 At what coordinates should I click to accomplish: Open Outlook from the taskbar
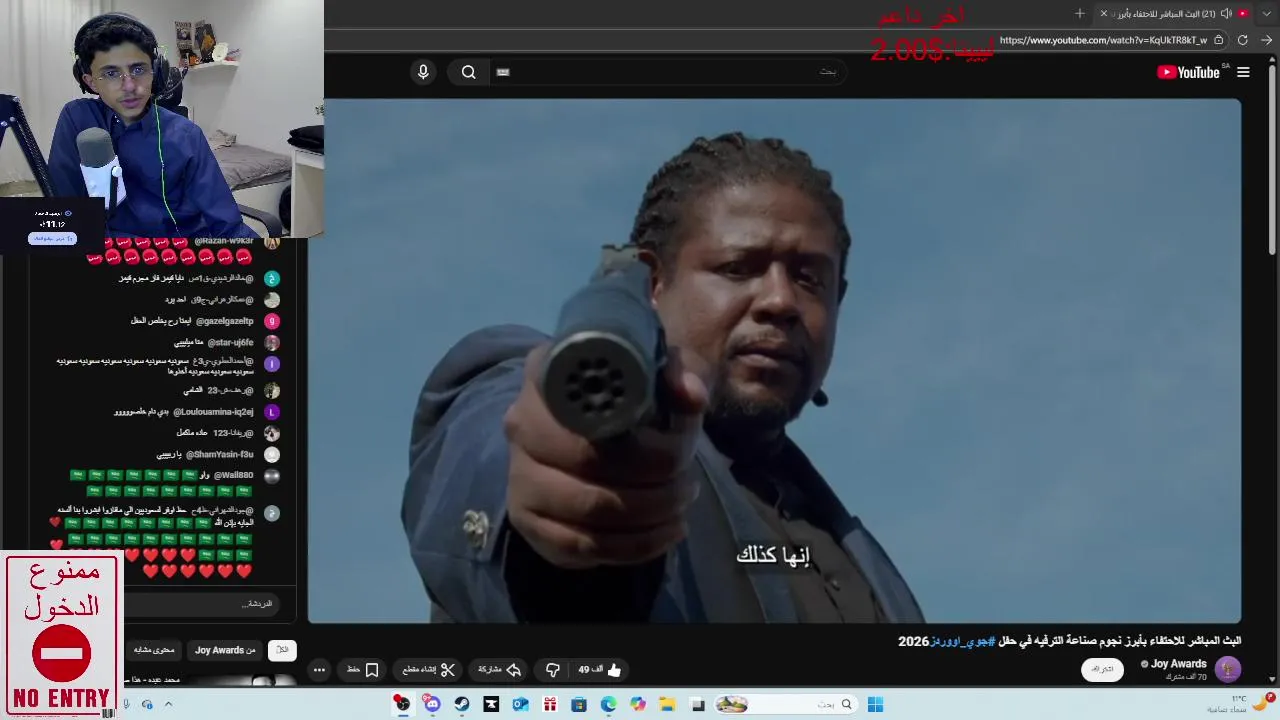tap(520, 705)
